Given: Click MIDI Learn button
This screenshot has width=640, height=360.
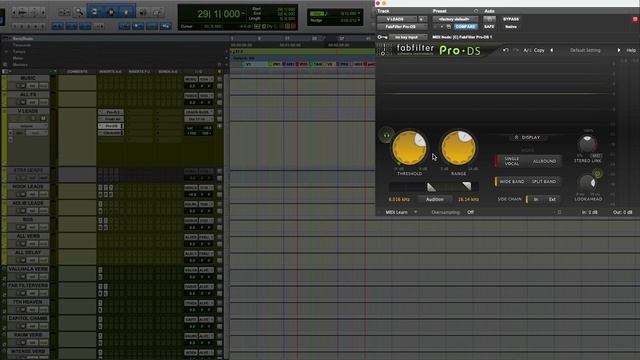Looking at the screenshot, I should point(396,212).
